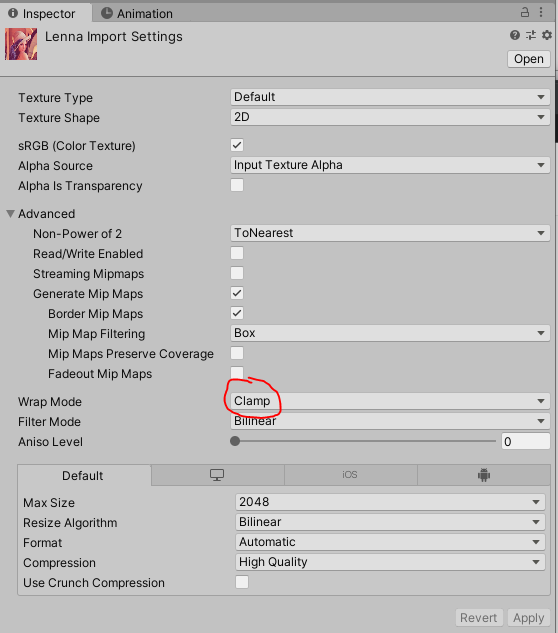Screen dimensions: 558x633
Task: Open the Filter Mode dropdown
Action: [x=390, y=421]
